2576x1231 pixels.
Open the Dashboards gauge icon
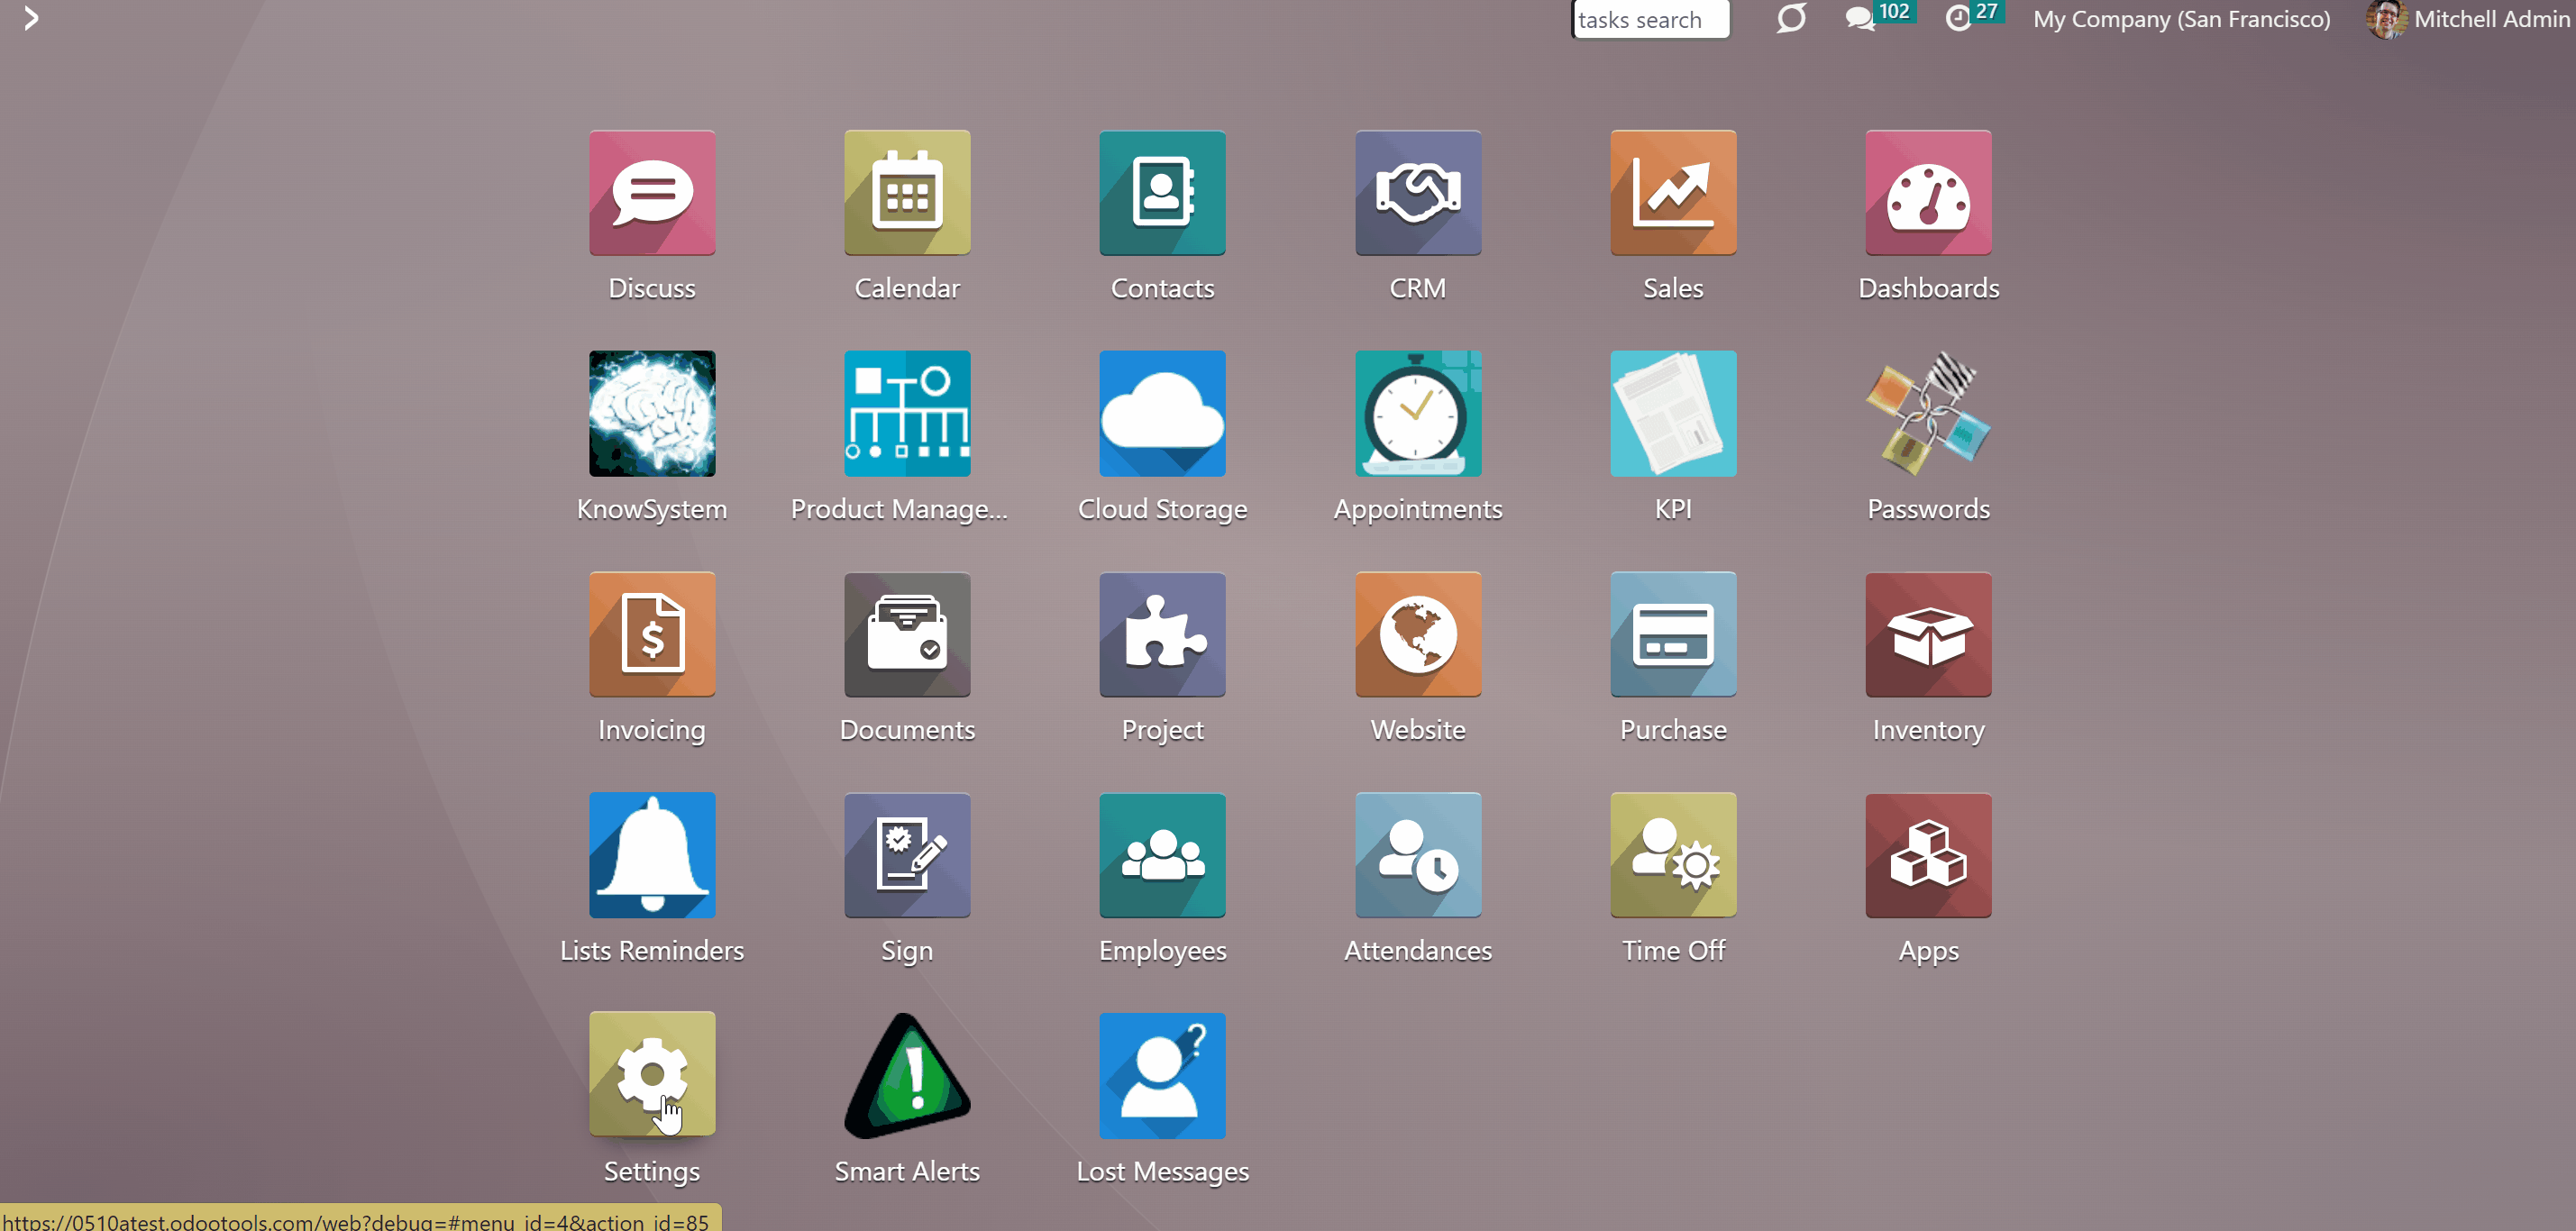pyautogui.click(x=1928, y=193)
